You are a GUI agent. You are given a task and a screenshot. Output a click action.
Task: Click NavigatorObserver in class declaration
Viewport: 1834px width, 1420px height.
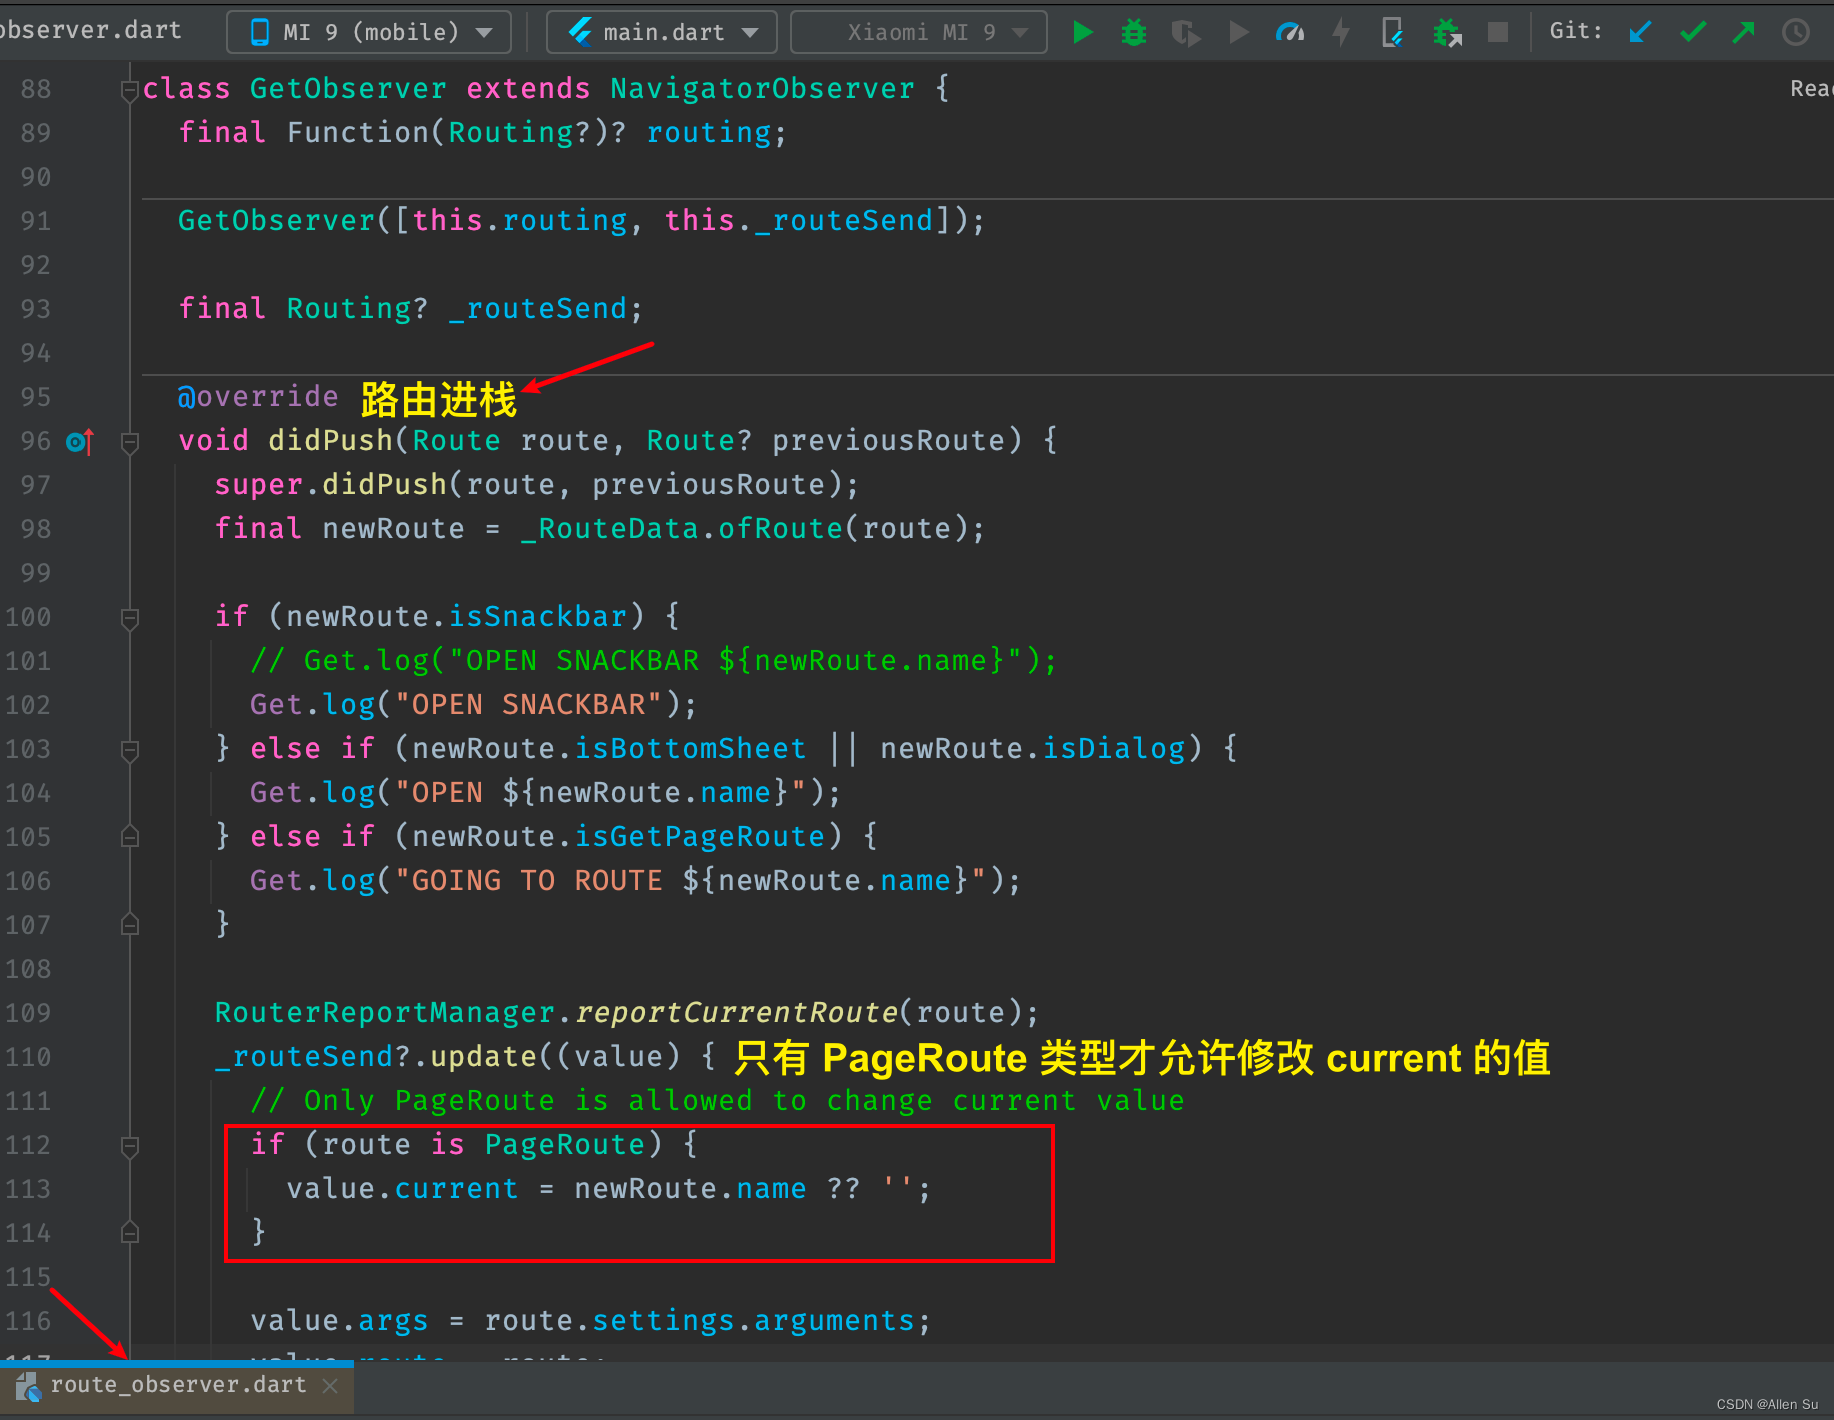[x=762, y=89]
